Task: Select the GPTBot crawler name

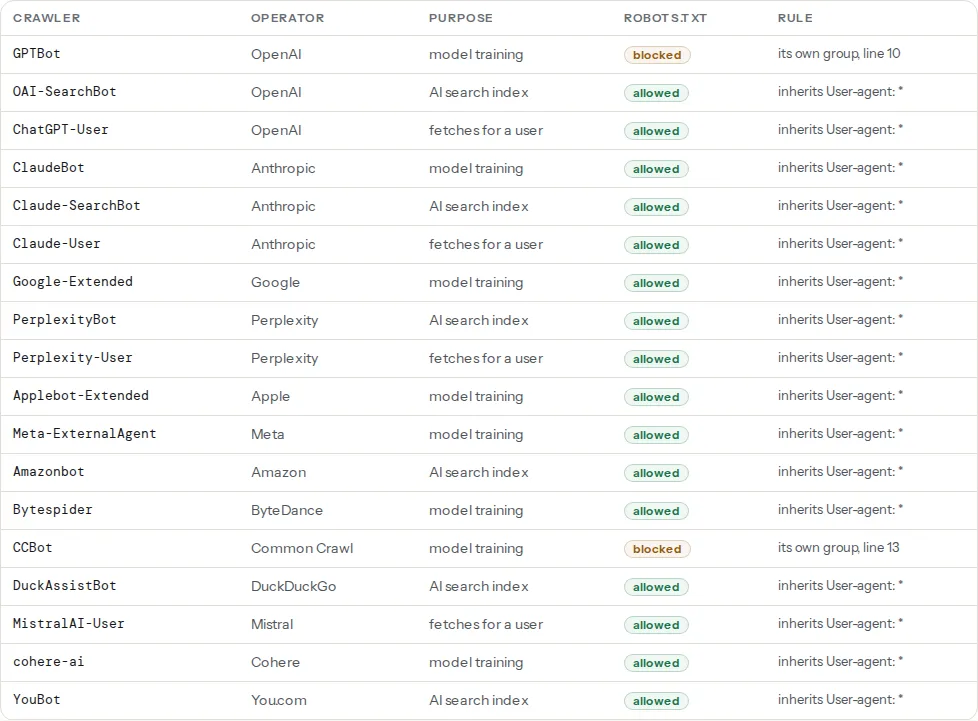Action: [37, 54]
